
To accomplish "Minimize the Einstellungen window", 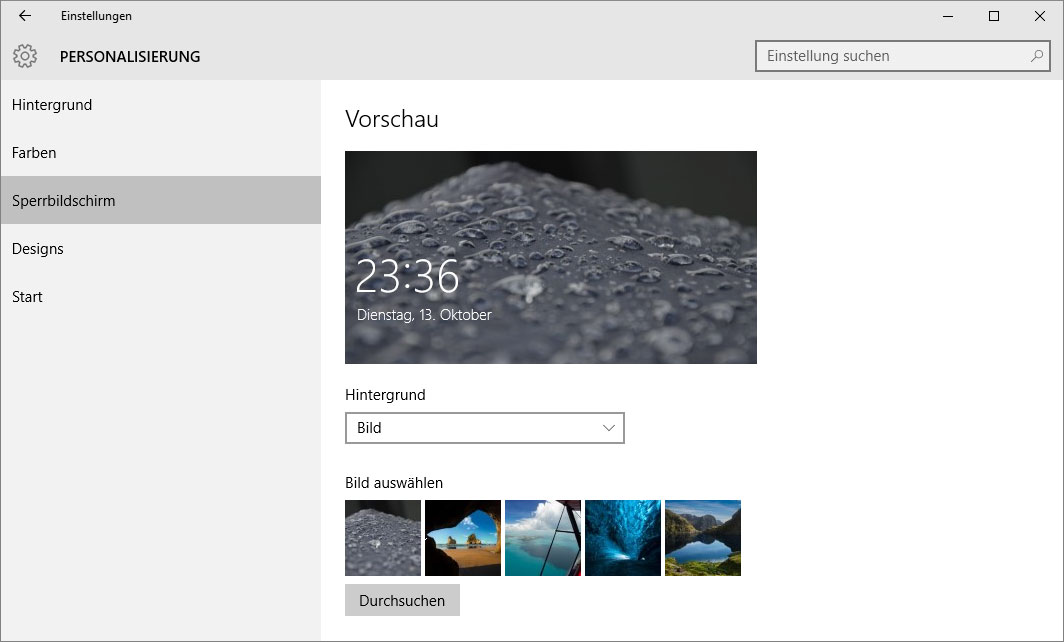I will point(948,16).
